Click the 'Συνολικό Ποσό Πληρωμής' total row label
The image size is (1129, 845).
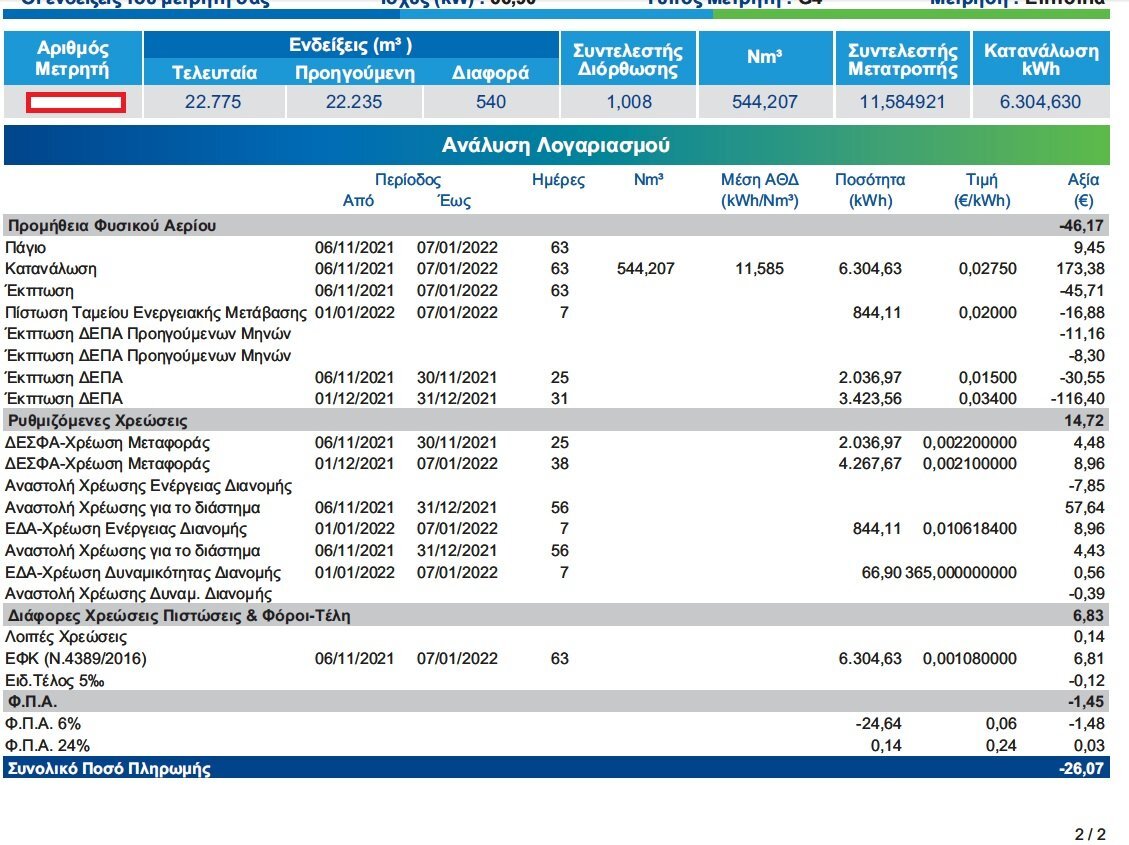109,768
